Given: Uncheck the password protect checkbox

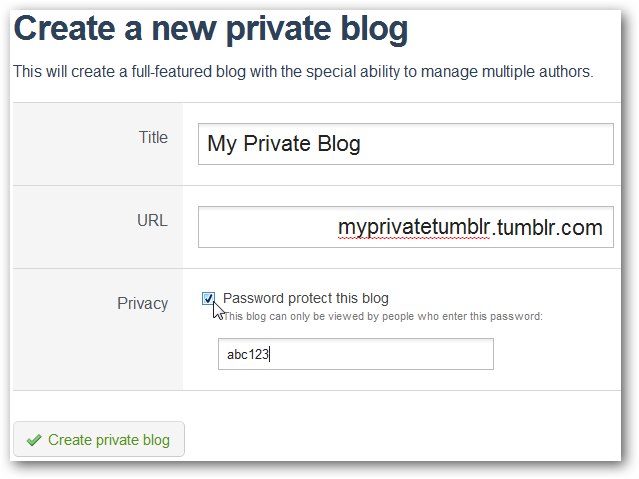Looking at the screenshot, I should point(208,298).
